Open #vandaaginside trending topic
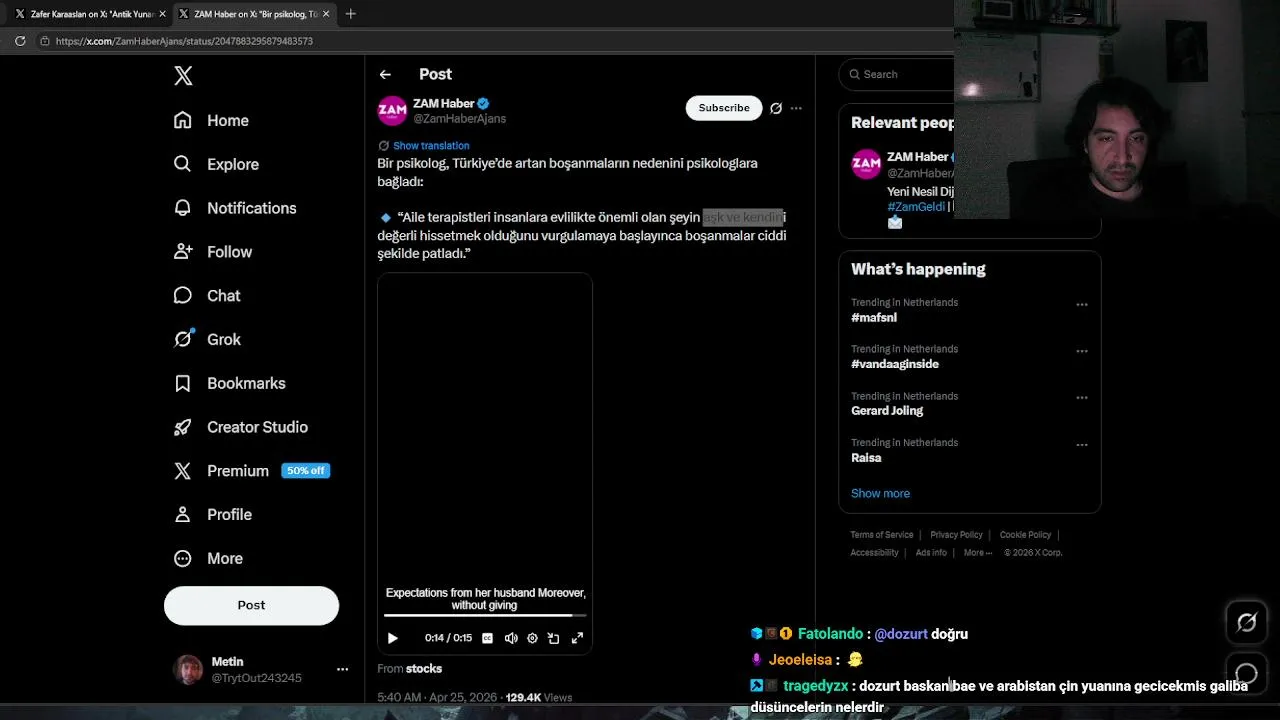 pos(895,364)
